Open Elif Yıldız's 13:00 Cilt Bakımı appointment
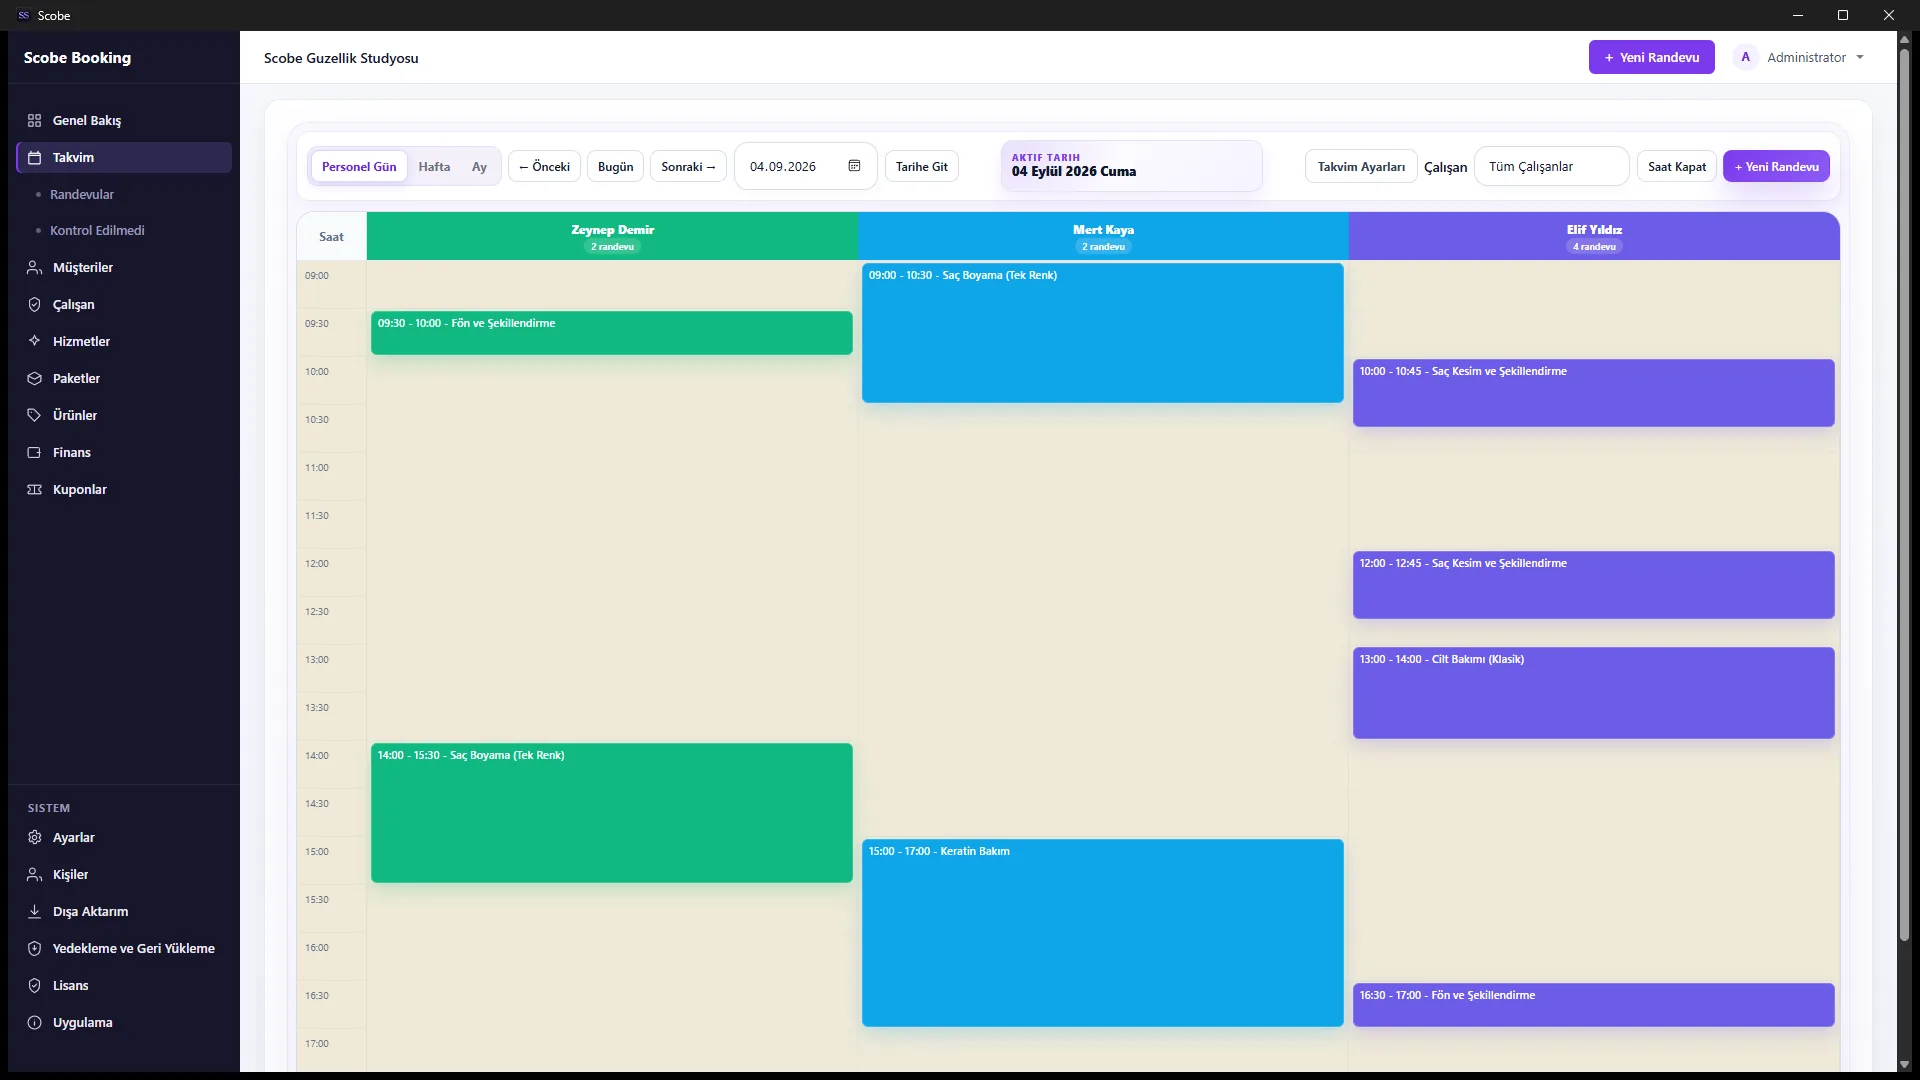Screen dimensions: 1920x1080 click(1593, 693)
